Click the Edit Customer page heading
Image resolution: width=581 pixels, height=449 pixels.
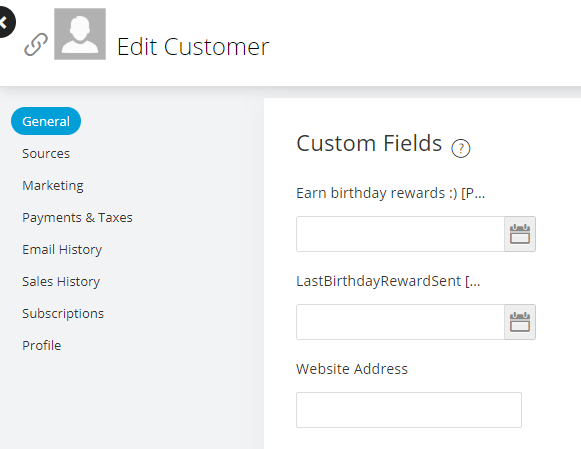click(x=193, y=47)
